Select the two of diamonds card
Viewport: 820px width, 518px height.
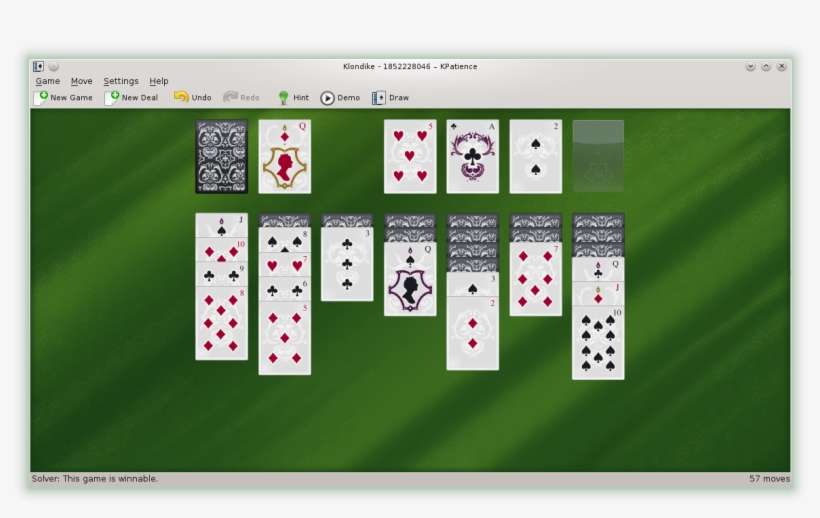click(473, 333)
